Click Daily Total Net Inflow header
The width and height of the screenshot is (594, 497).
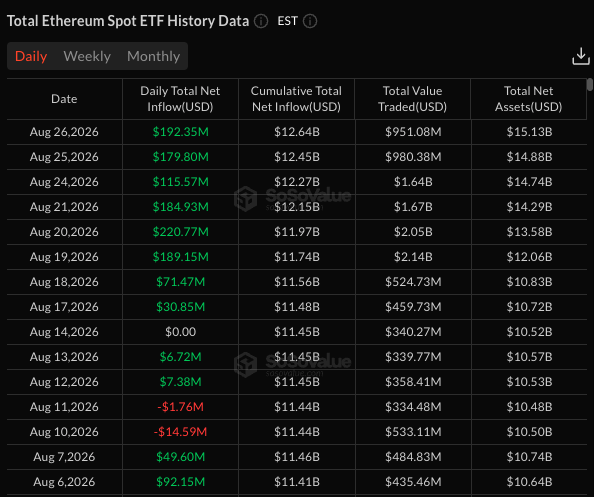point(180,99)
